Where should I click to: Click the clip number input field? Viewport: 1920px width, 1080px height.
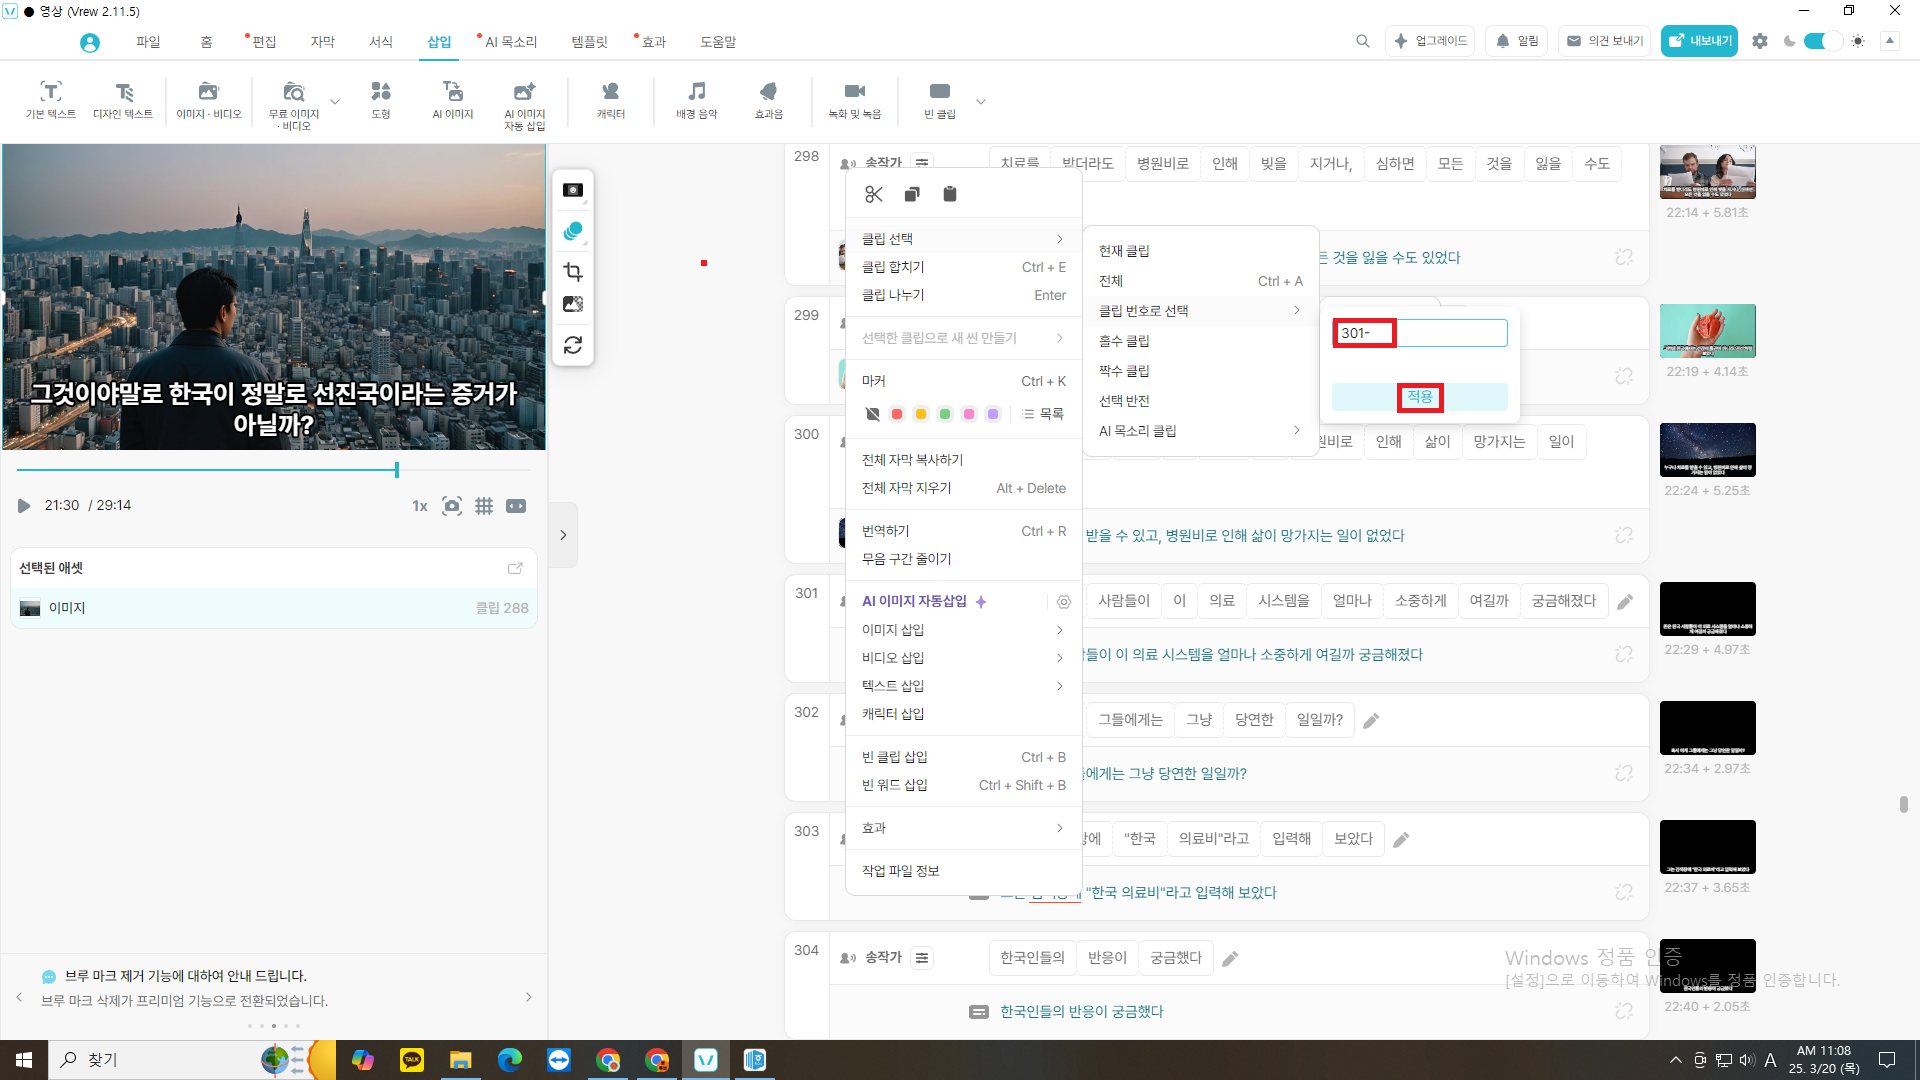pyautogui.click(x=1420, y=333)
